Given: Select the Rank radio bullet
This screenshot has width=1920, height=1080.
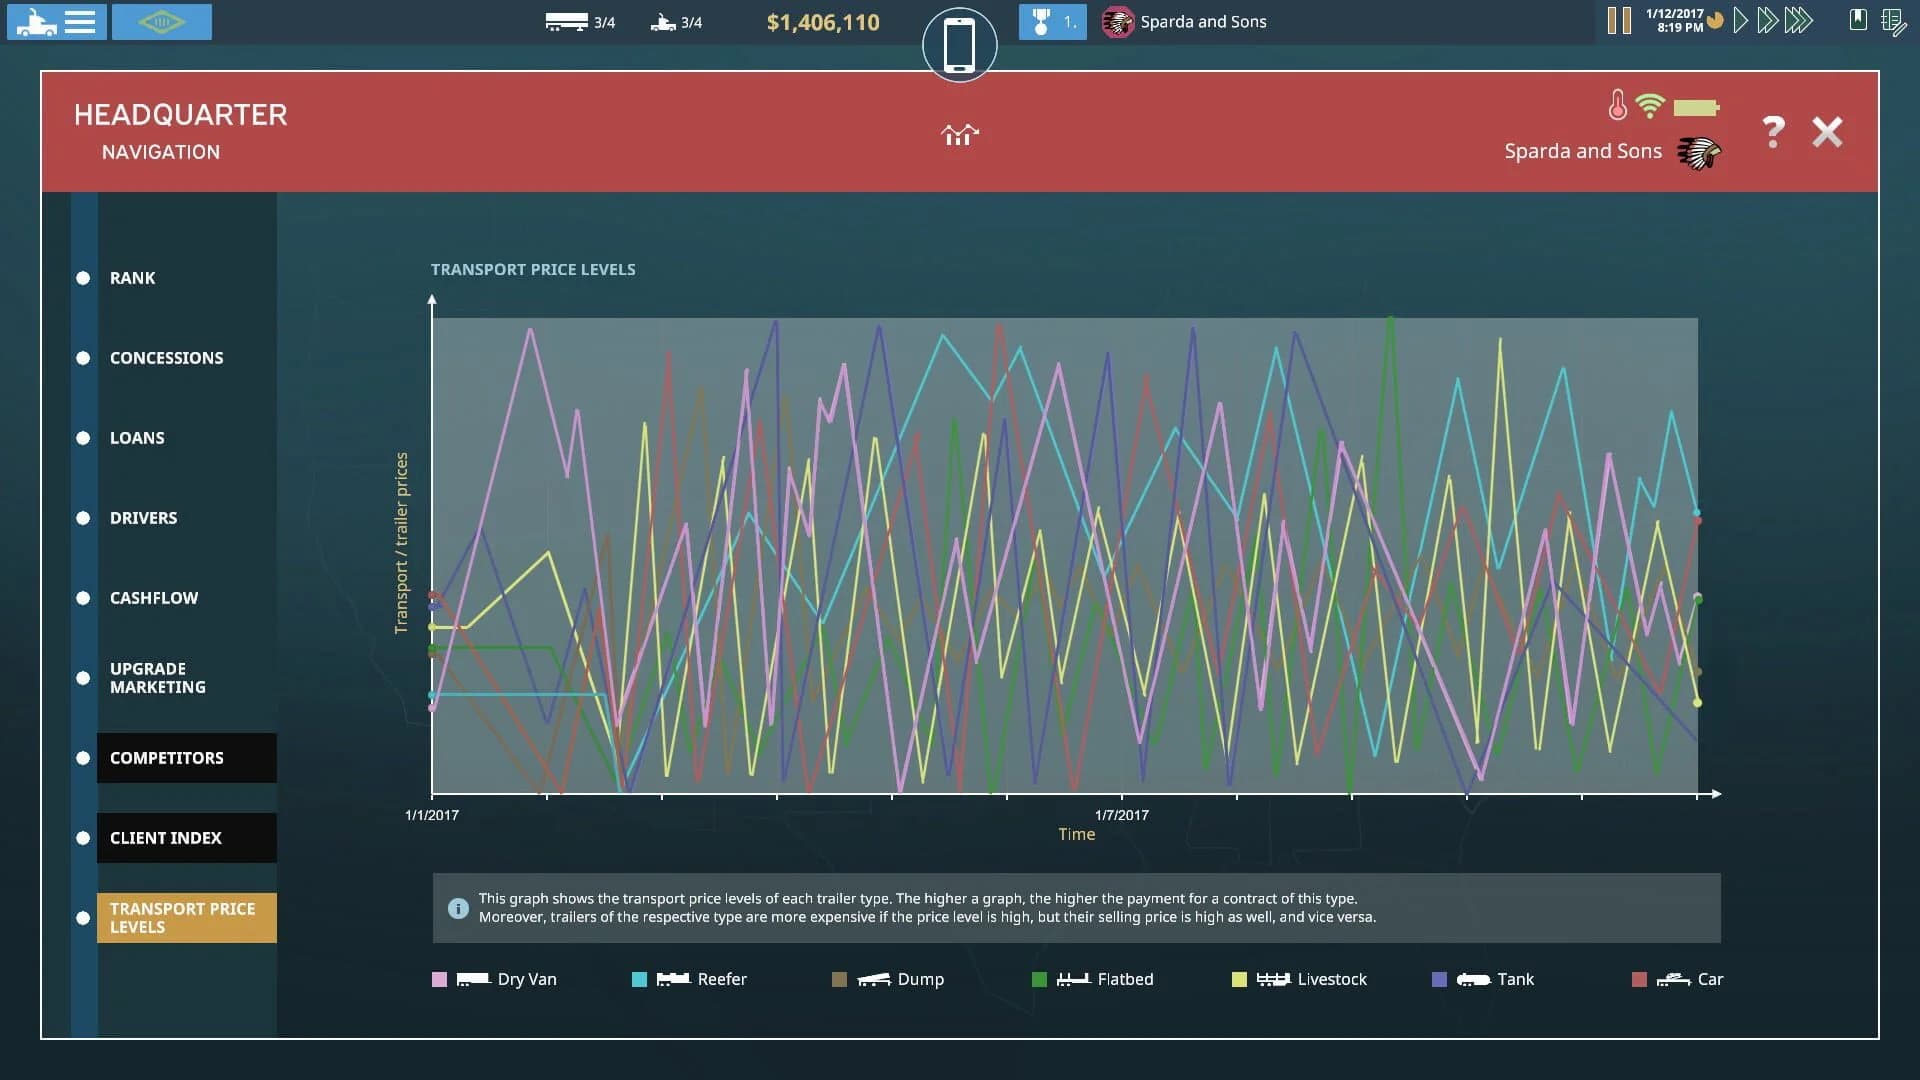Looking at the screenshot, I should (81, 278).
